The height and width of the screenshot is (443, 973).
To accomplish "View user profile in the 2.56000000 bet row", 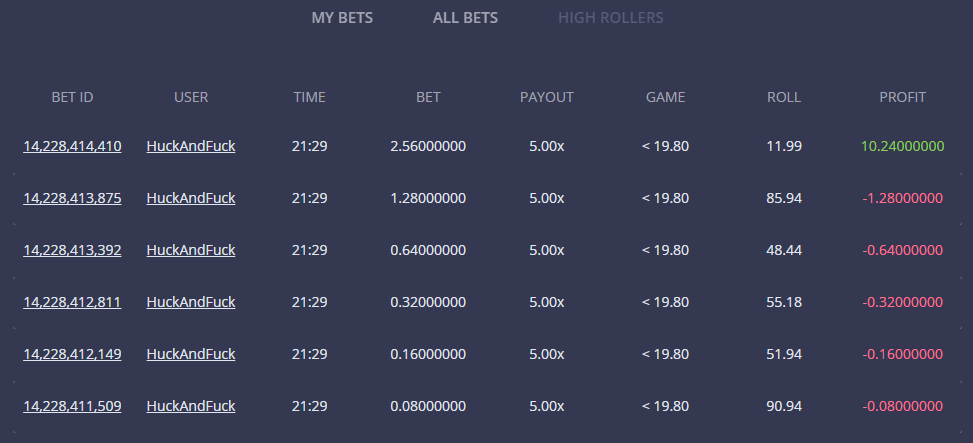I will (191, 146).
